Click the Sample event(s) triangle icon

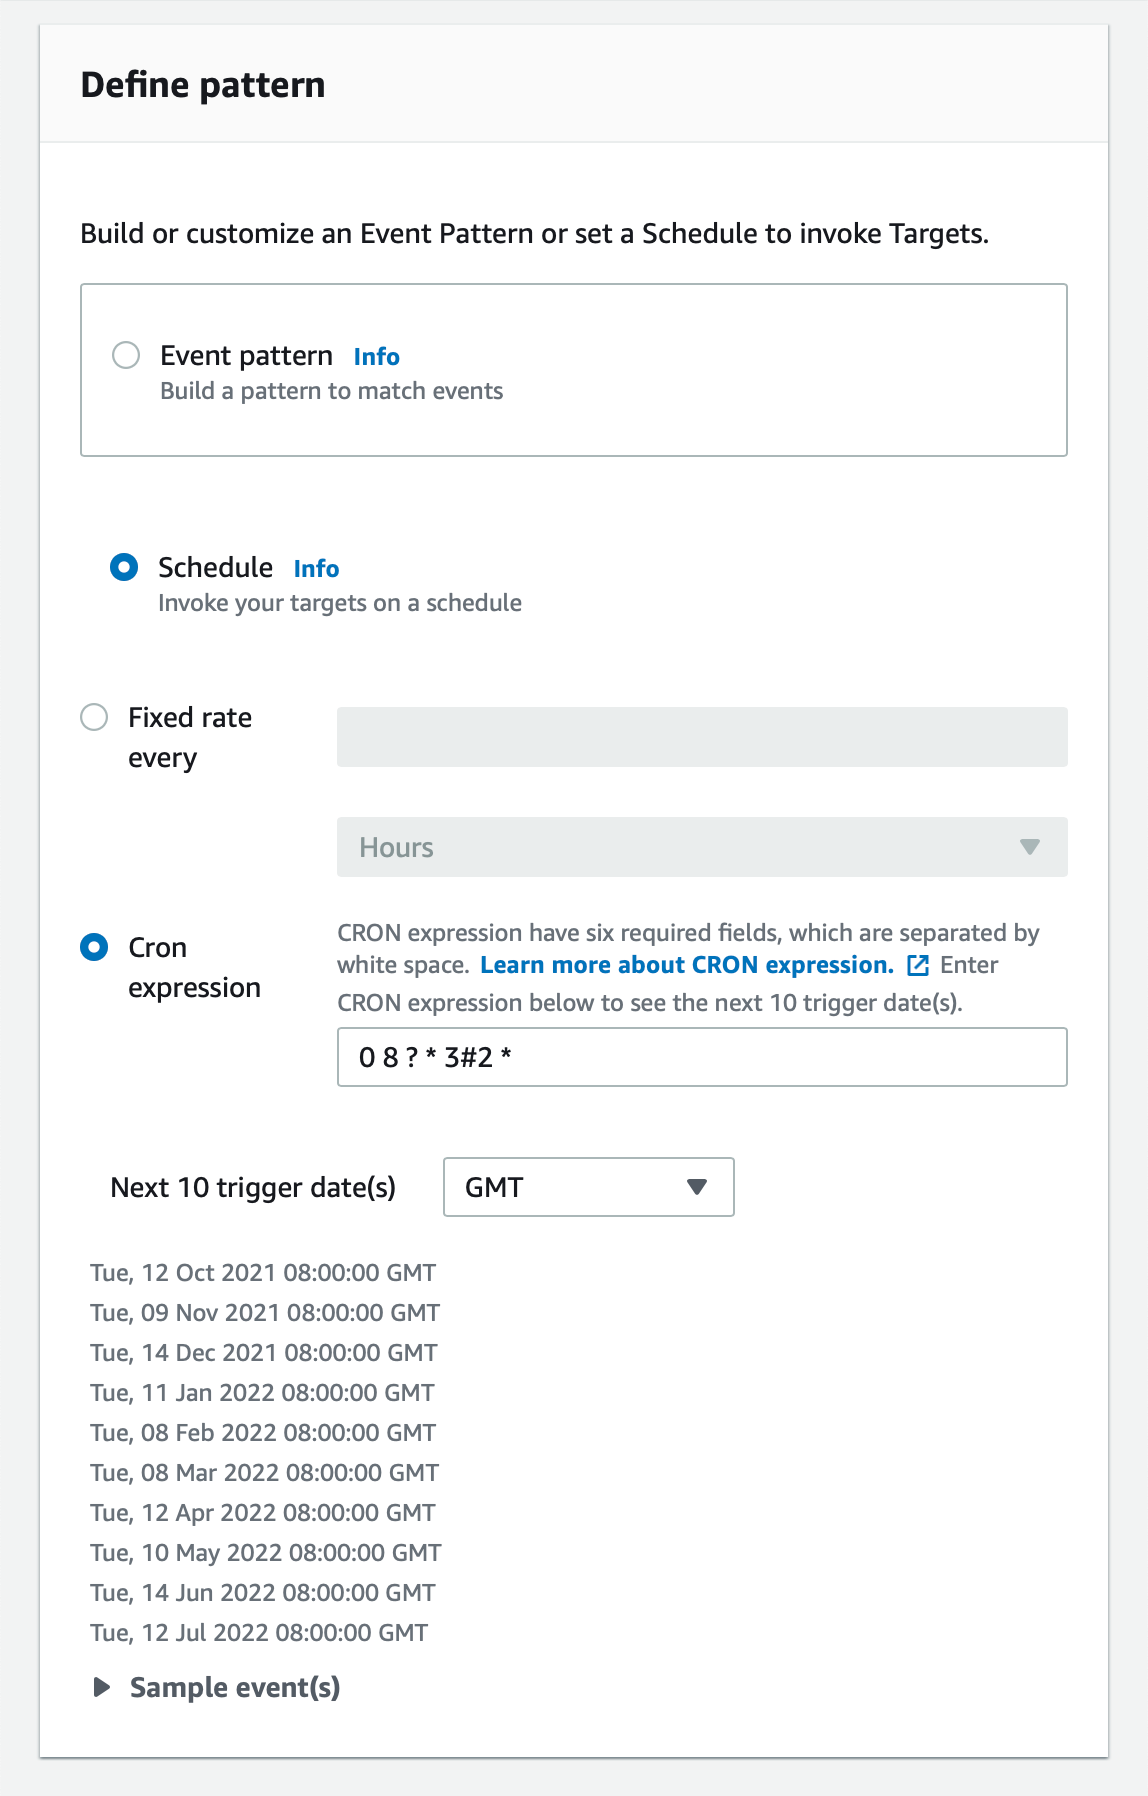[x=101, y=1687]
